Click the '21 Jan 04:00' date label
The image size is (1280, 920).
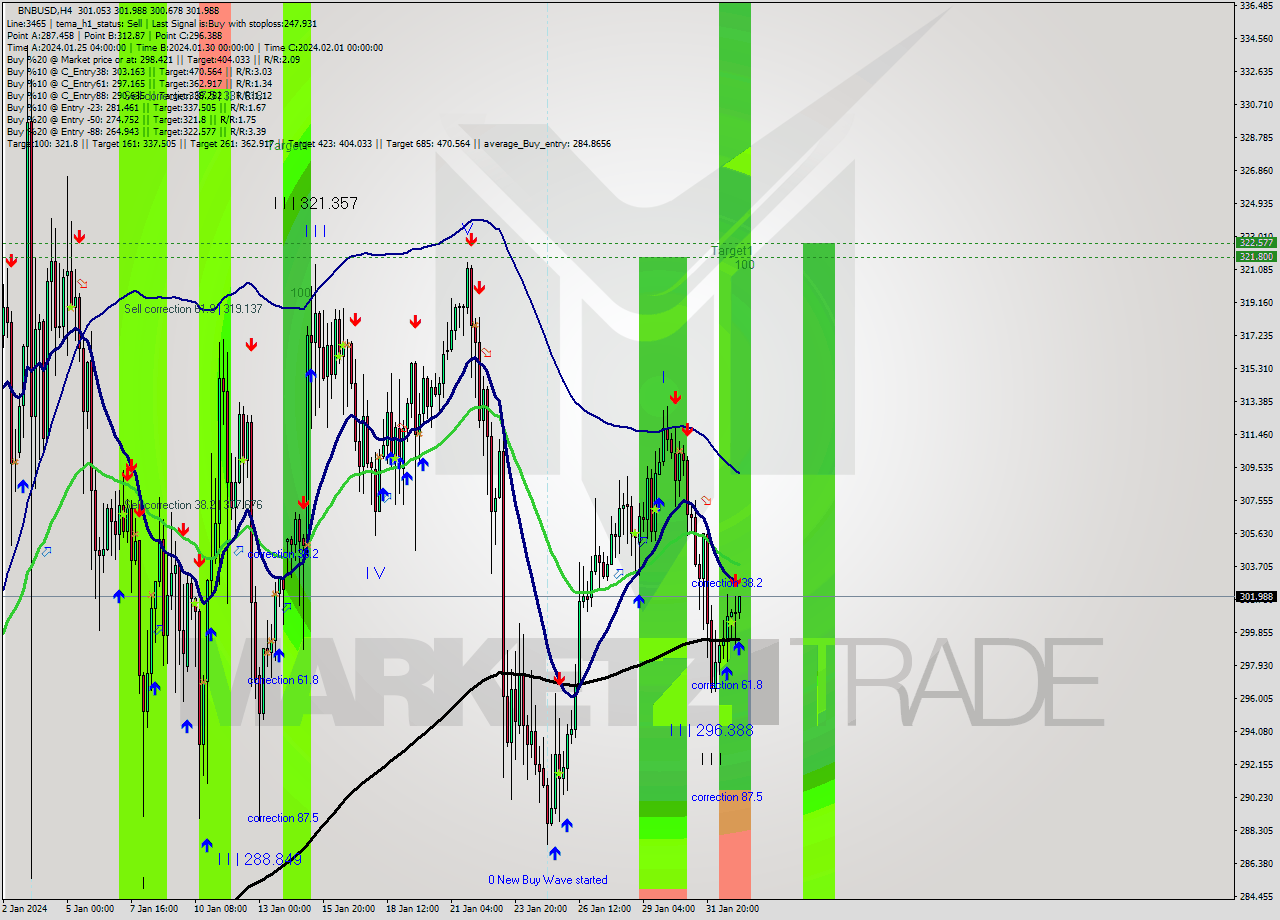click(475, 910)
